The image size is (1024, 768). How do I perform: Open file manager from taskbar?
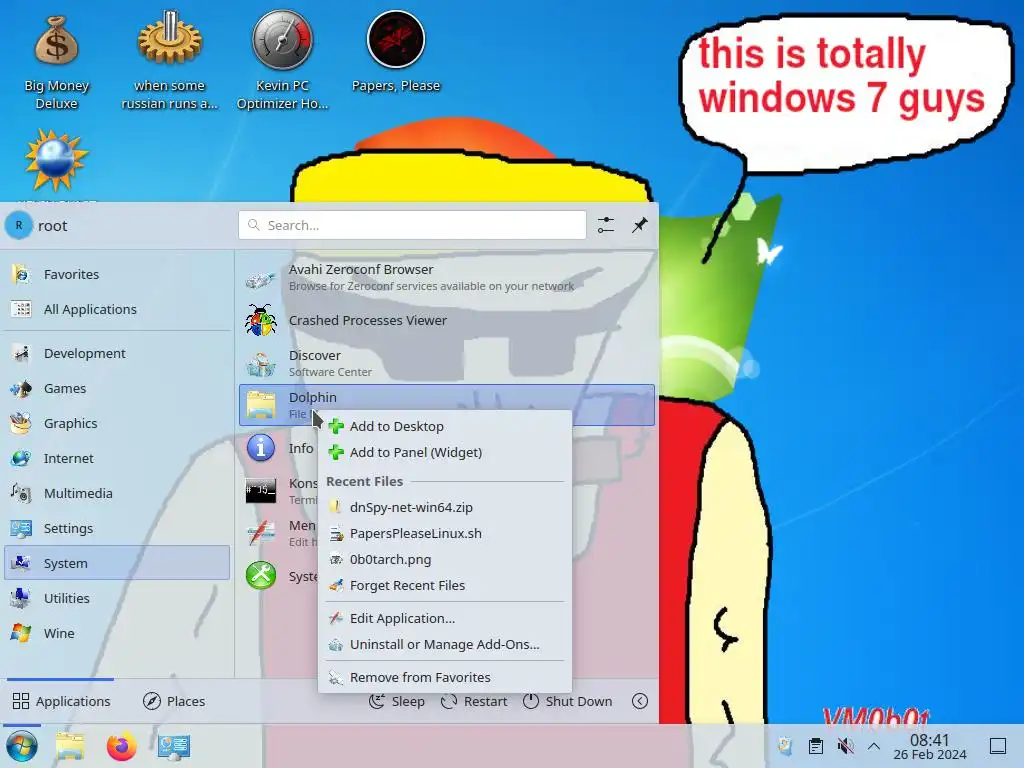pos(70,746)
